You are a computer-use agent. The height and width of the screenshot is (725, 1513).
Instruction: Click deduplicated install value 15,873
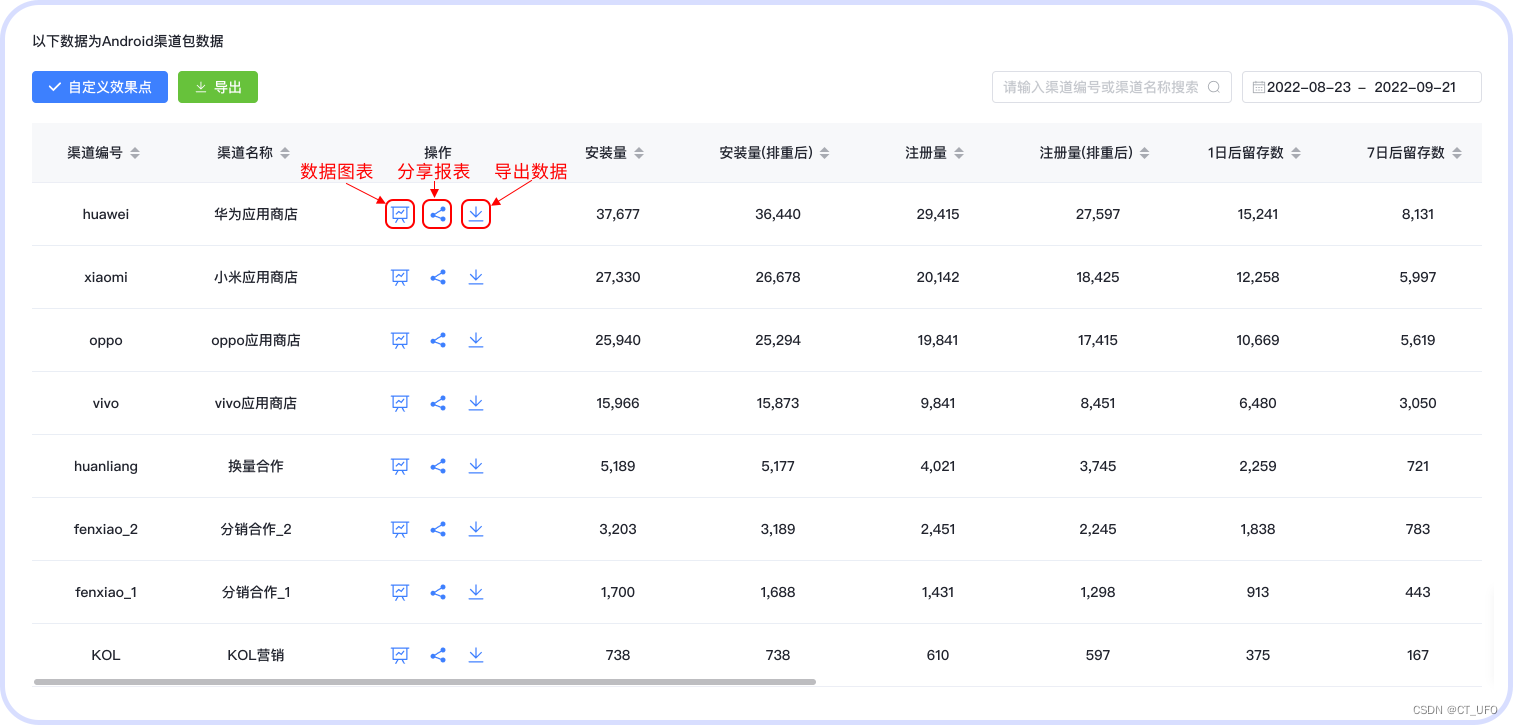click(778, 403)
